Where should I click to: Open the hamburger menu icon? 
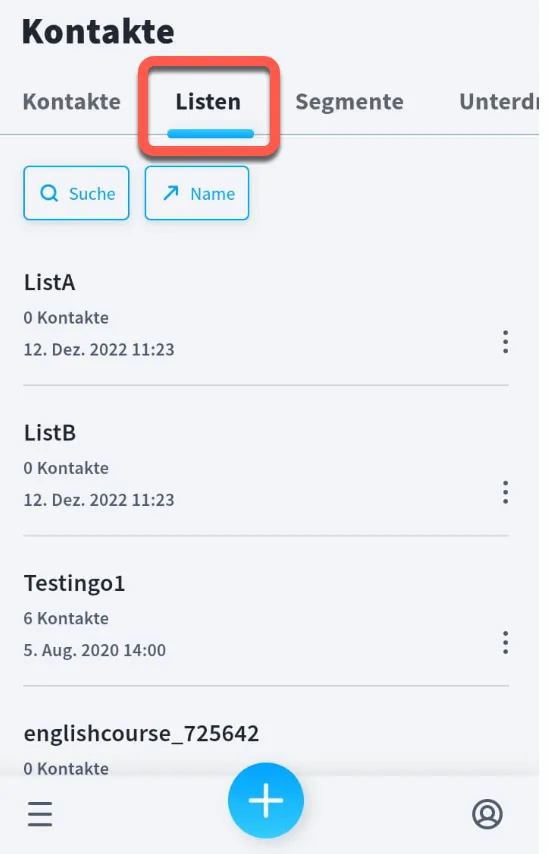(x=40, y=814)
